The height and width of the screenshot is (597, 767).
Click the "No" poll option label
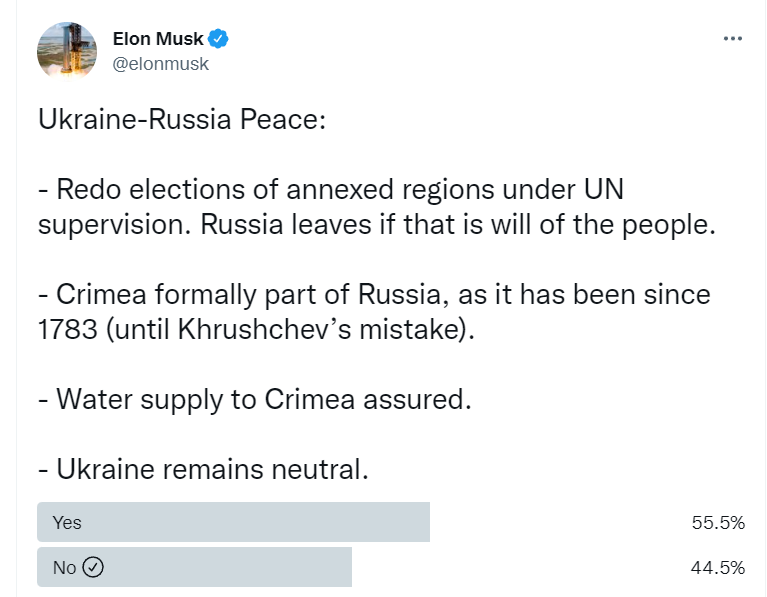64,568
